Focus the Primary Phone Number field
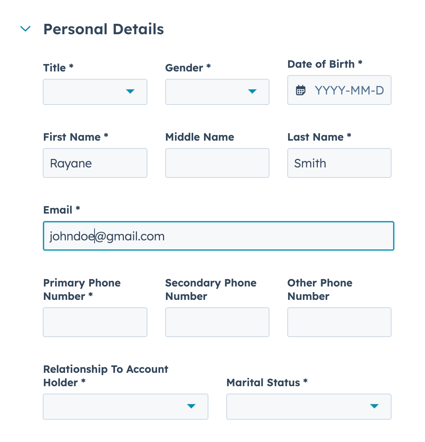 95,322
